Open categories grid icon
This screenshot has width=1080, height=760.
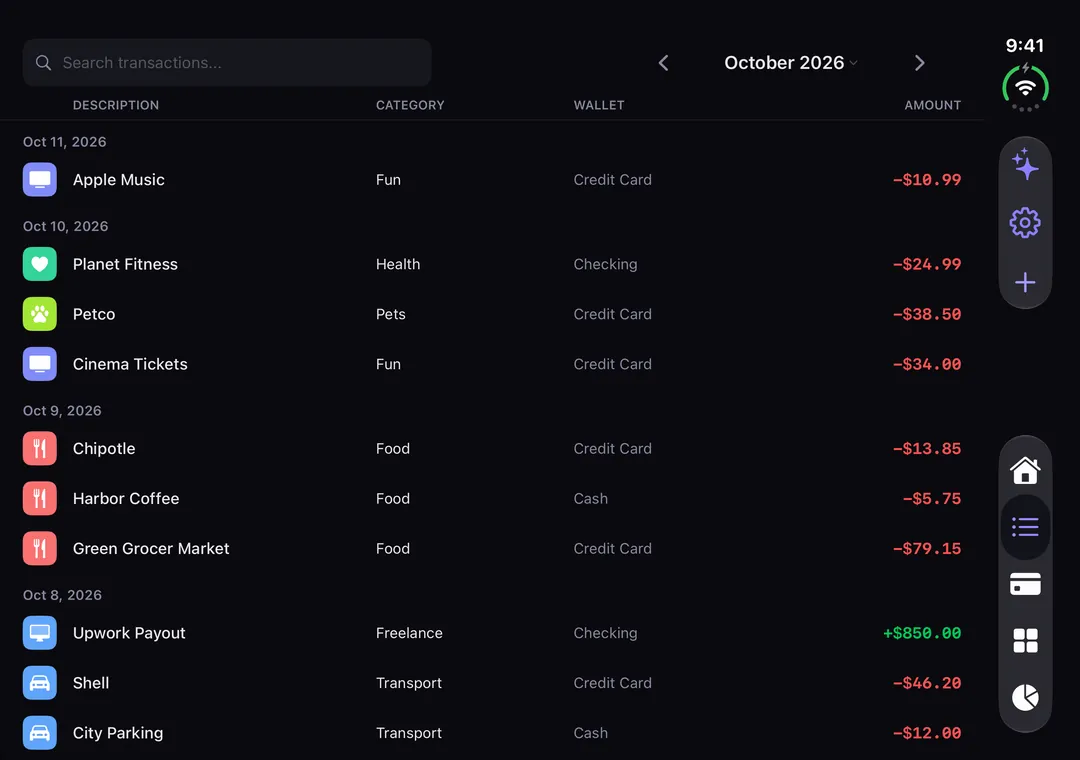tap(1025, 640)
